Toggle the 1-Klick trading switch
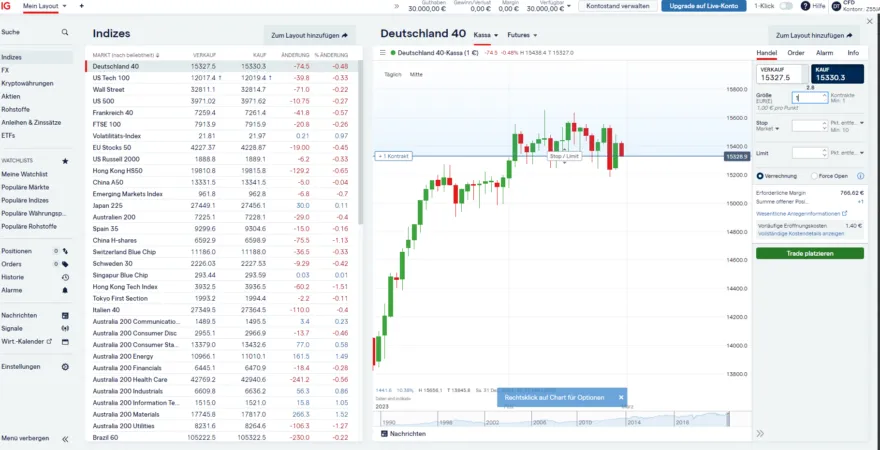This screenshot has width=880, height=450. [x=786, y=6]
